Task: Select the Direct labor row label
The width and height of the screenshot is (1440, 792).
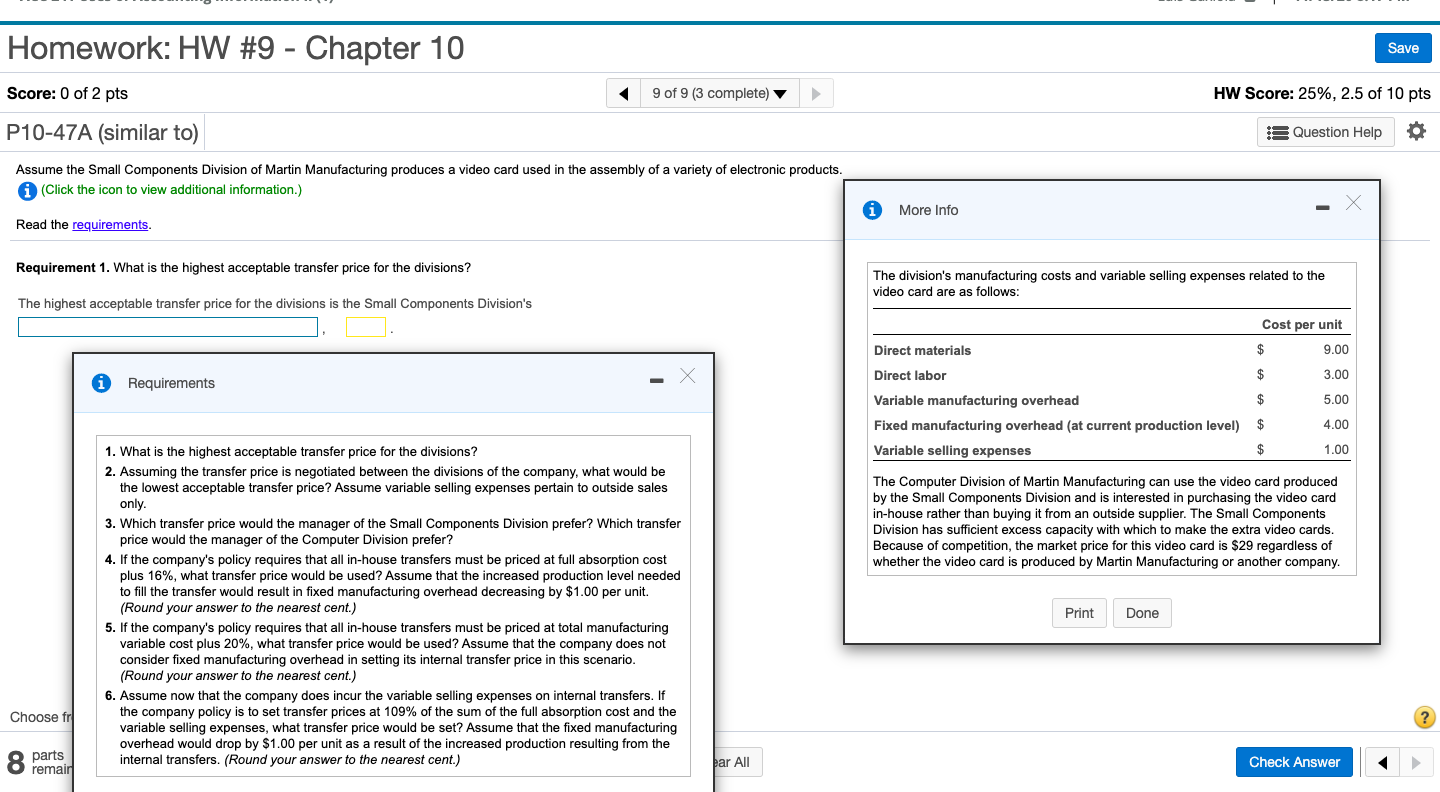Action: (x=910, y=375)
